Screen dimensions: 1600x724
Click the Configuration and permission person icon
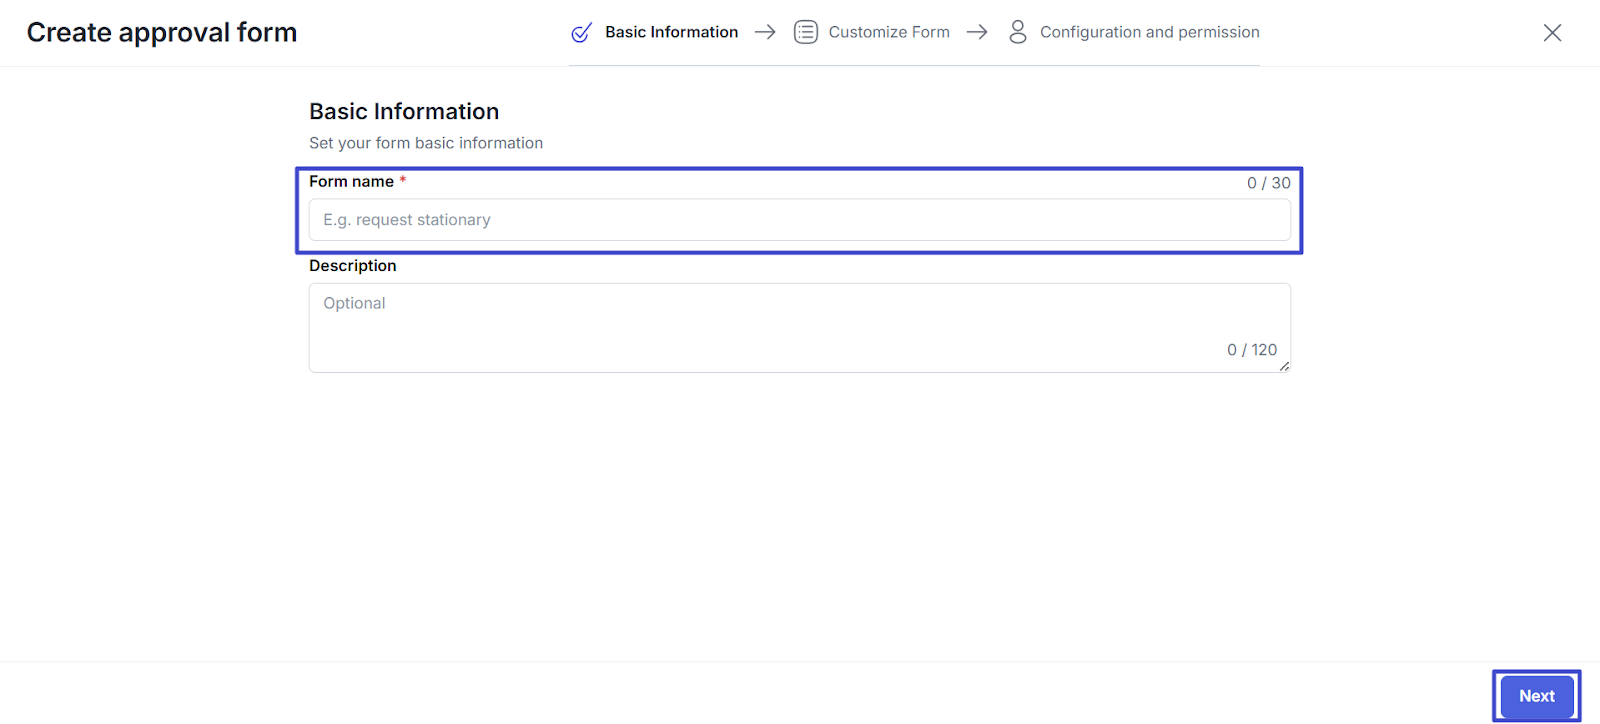(x=1017, y=32)
